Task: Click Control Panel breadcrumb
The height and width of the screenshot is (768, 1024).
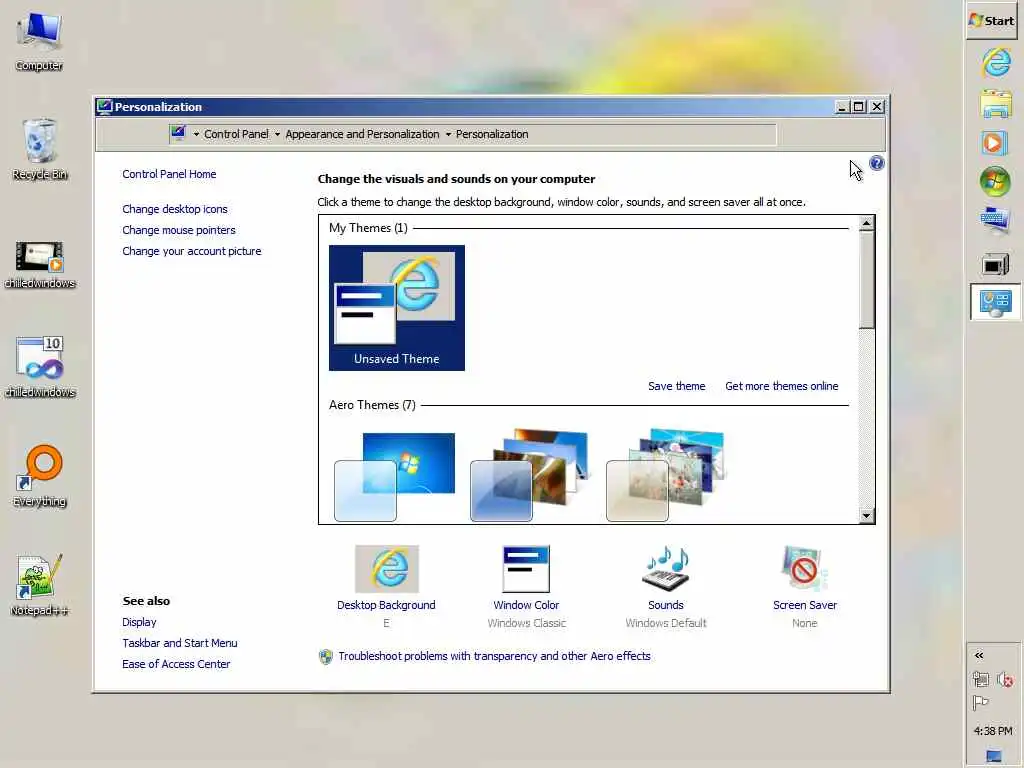Action: point(236,134)
